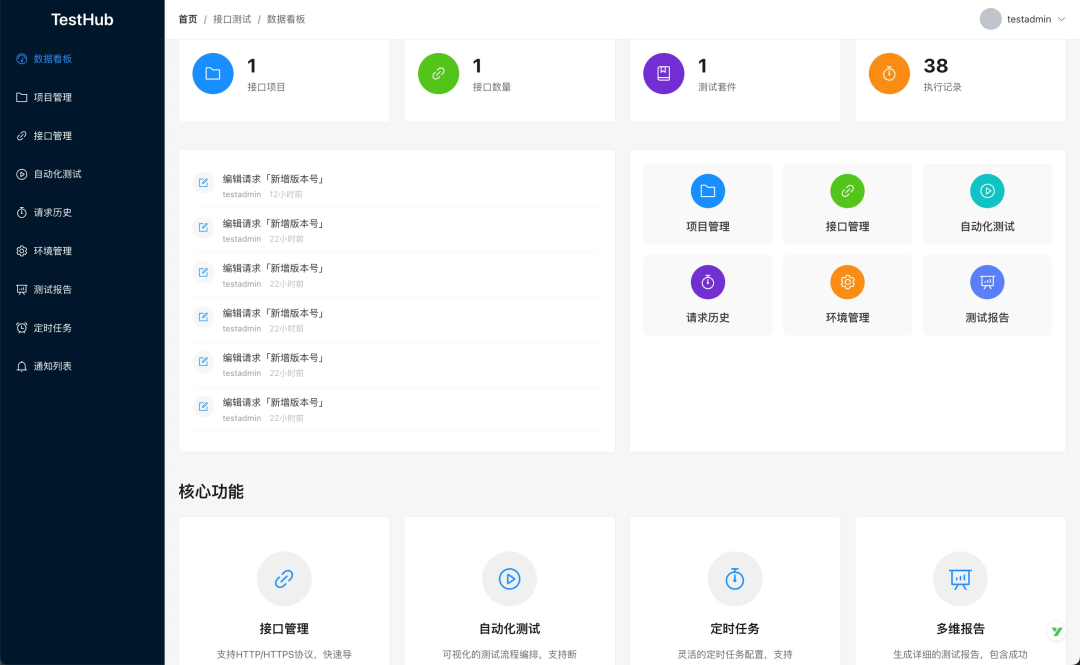Click the 多维报告 report icon under 核心功能
The image size is (1080, 665).
[960, 578]
